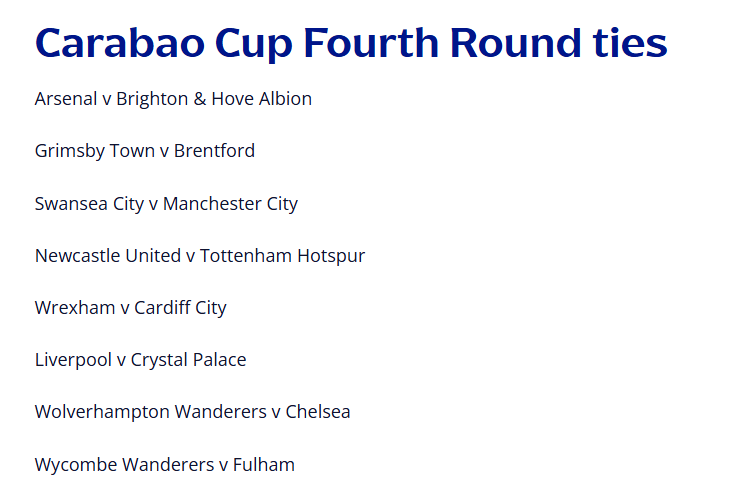
Task: Select the Wycombe Wanderers team name
Action: pos(124,465)
